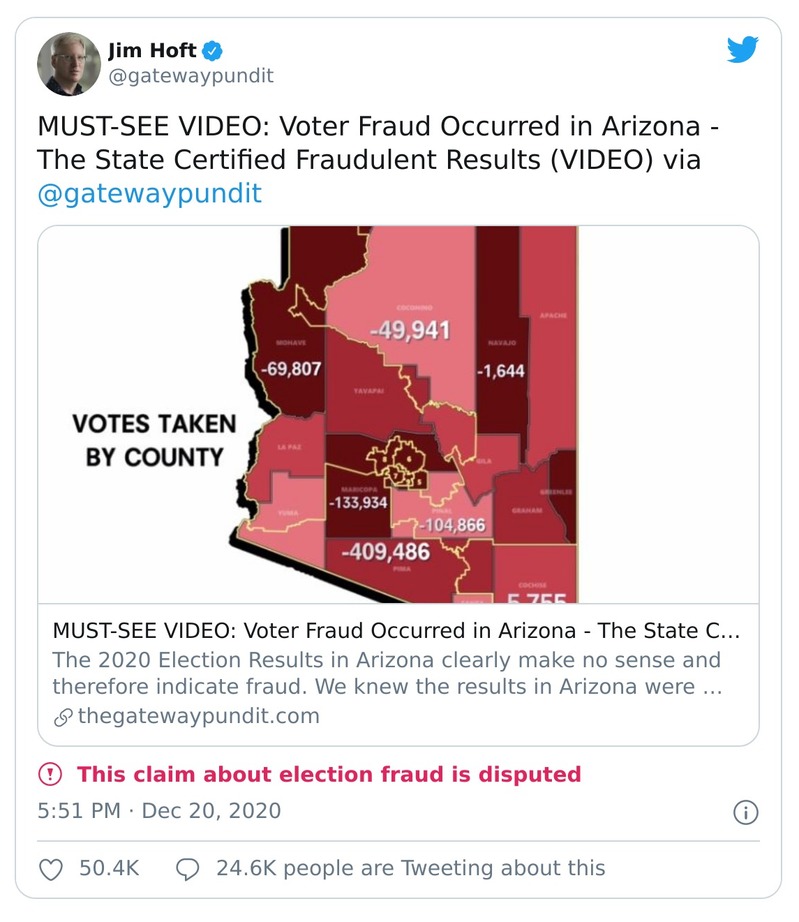The width and height of the screenshot is (799, 922).
Task: Click the link chain icon
Action: [63, 716]
